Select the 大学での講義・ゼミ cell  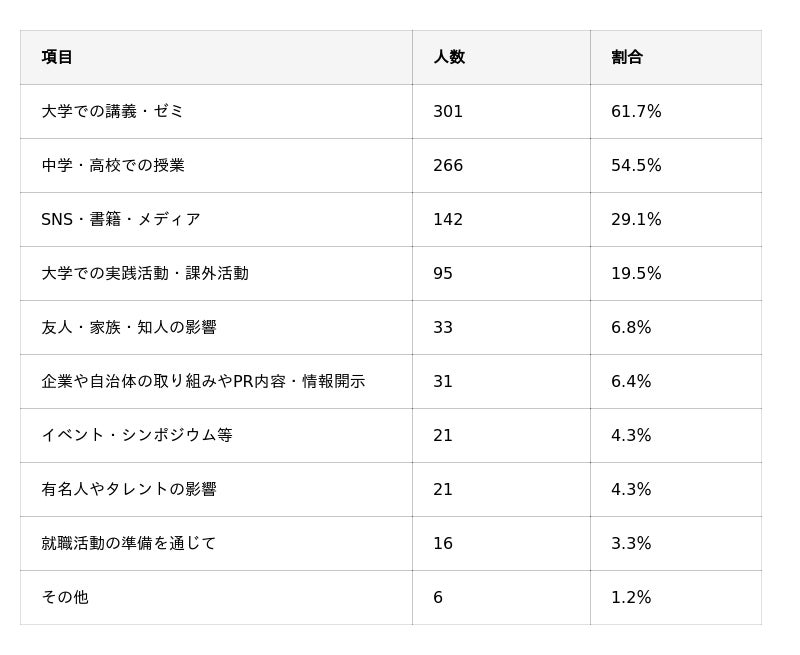tap(112, 111)
